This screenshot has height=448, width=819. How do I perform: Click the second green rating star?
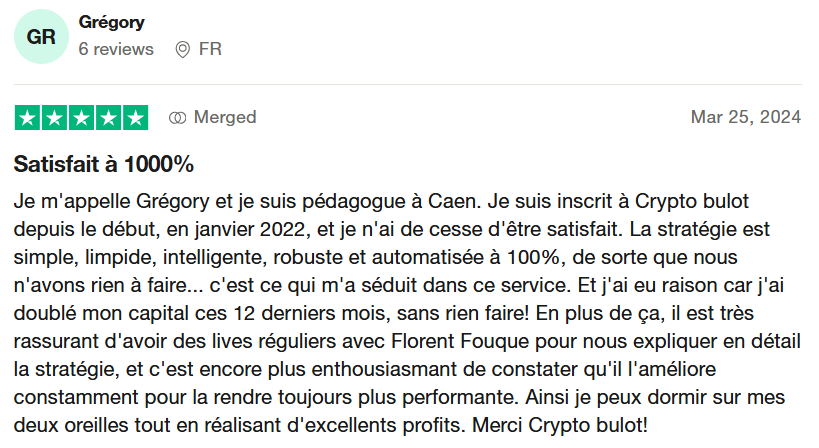[54, 117]
